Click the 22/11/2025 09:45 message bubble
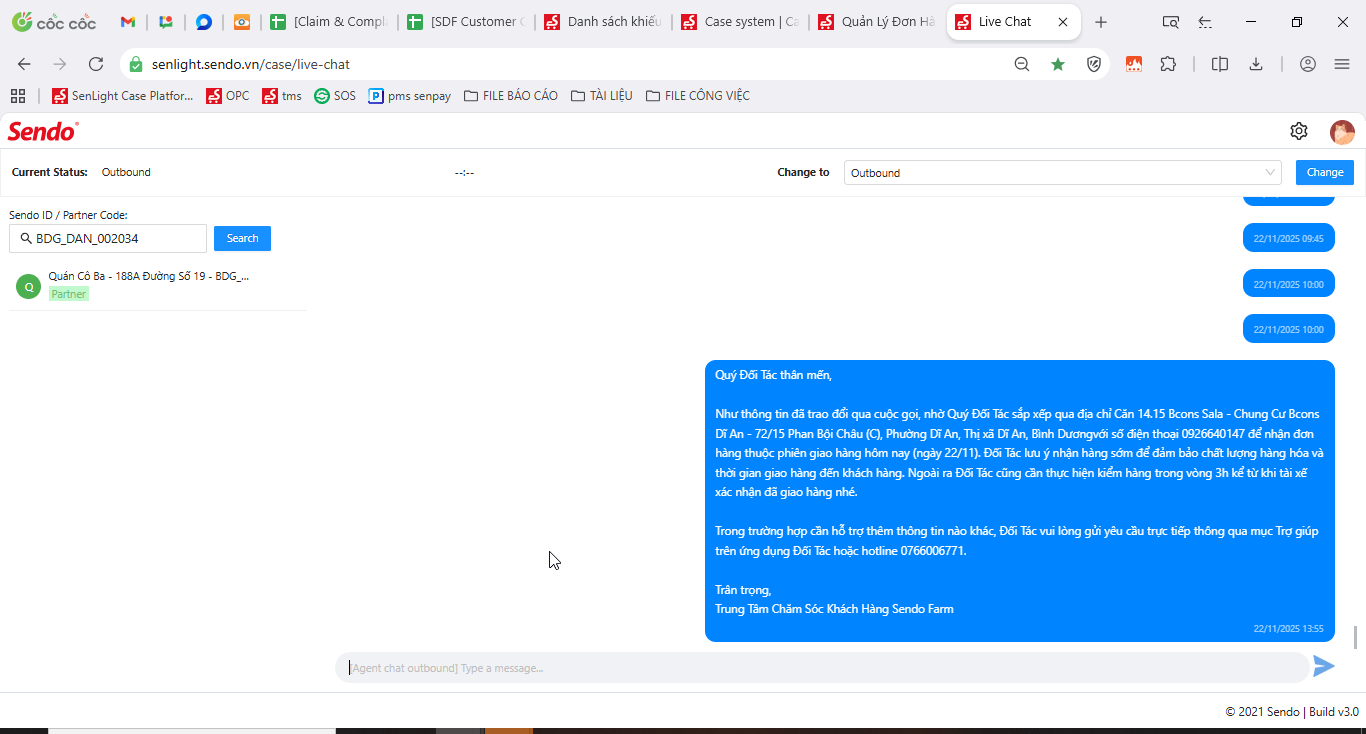The height and width of the screenshot is (734, 1366). (x=1288, y=238)
